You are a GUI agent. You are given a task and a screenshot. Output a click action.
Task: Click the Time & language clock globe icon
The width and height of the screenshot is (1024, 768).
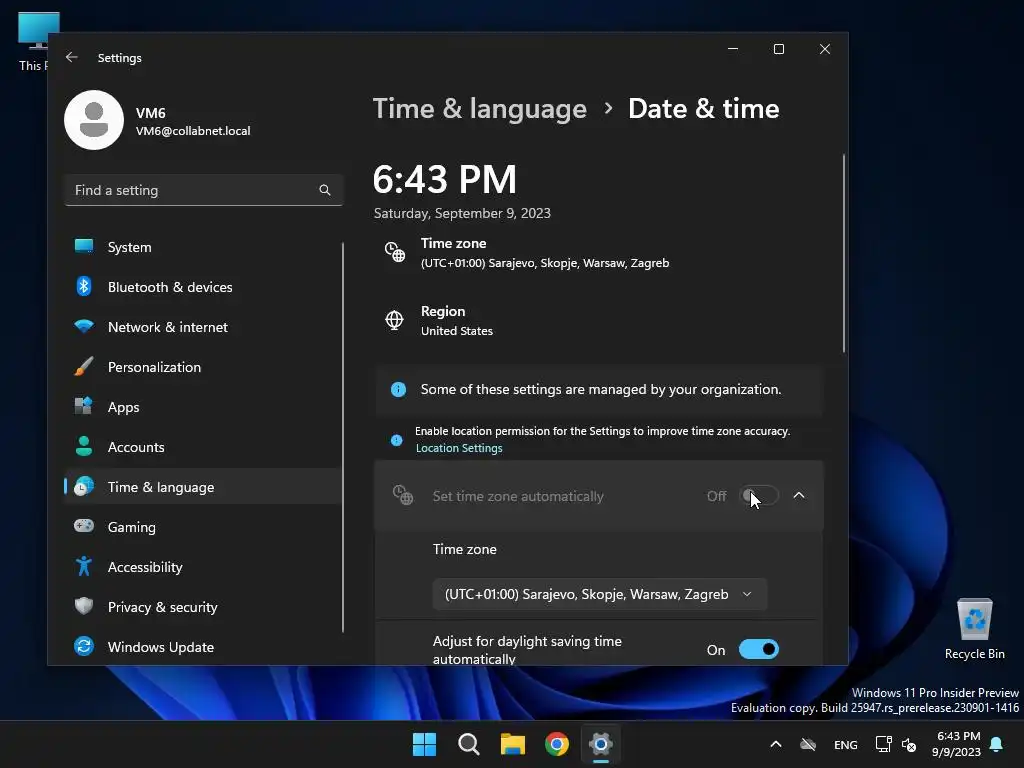tap(84, 487)
